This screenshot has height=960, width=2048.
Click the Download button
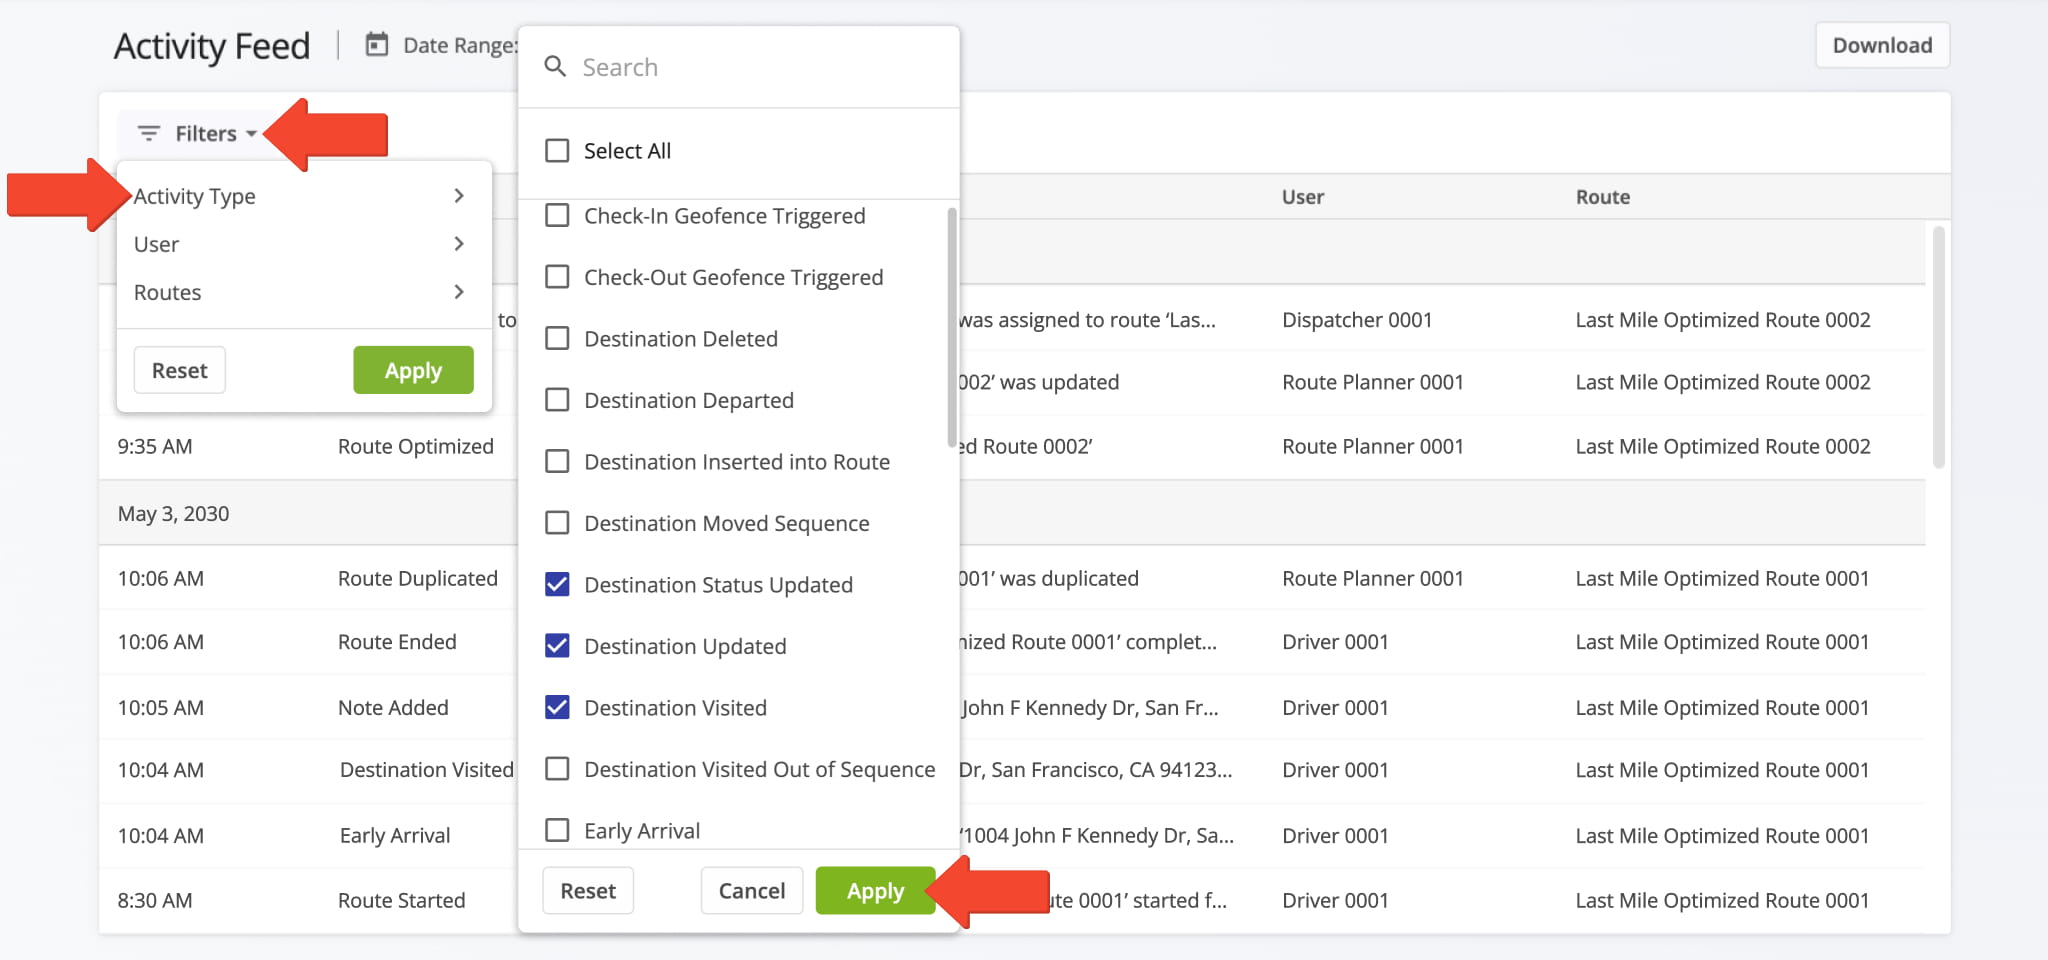pyautogui.click(x=1881, y=45)
